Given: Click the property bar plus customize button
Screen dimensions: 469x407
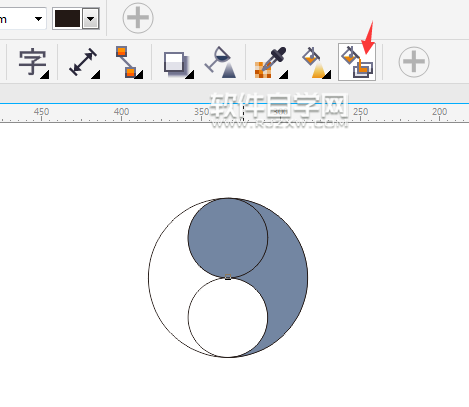Looking at the screenshot, I should (138, 18).
